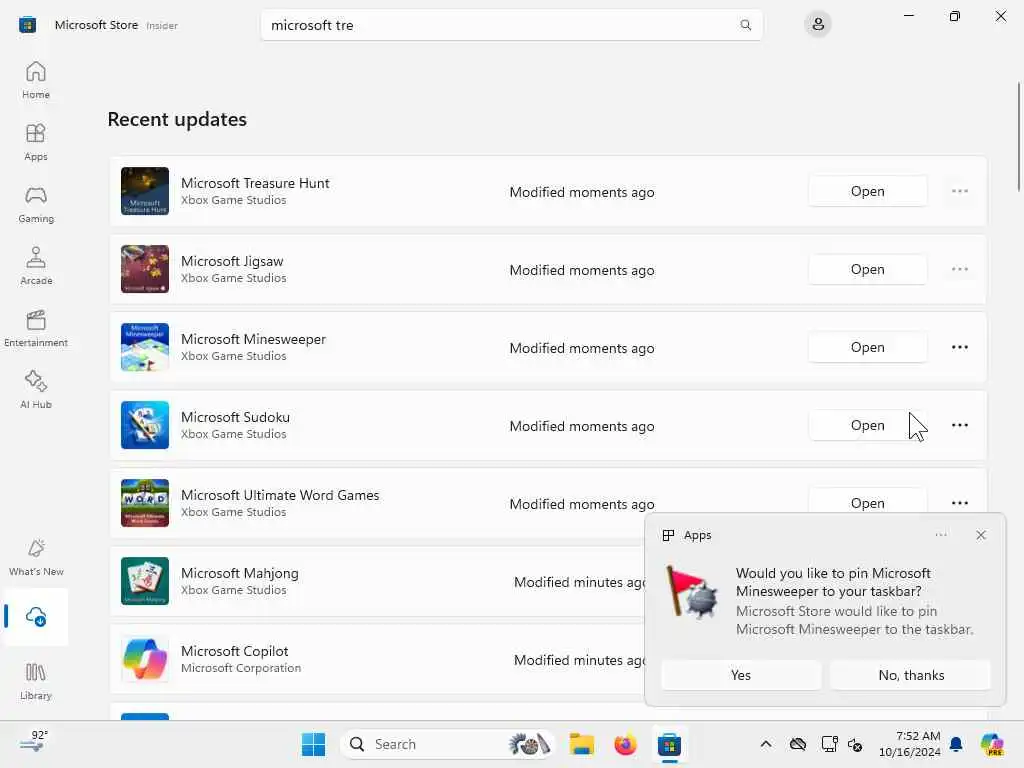The height and width of the screenshot is (768, 1024).
Task: Select the Downloads cloud icon in sidebar
Action: tap(36, 616)
